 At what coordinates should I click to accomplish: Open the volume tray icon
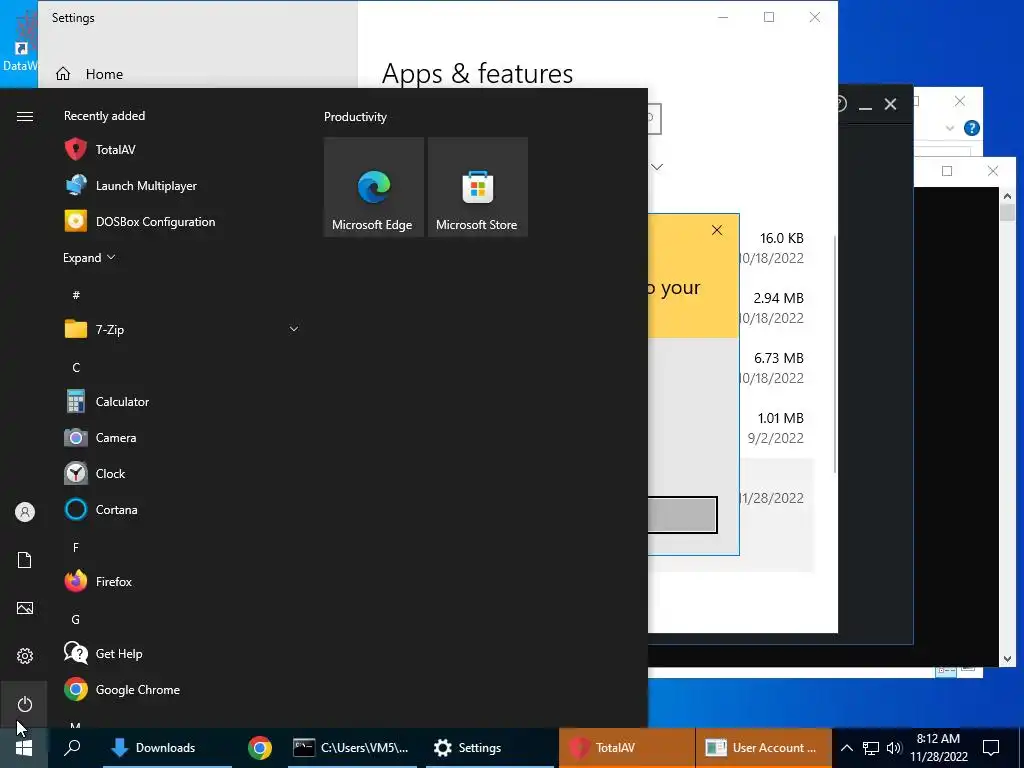tap(894, 748)
